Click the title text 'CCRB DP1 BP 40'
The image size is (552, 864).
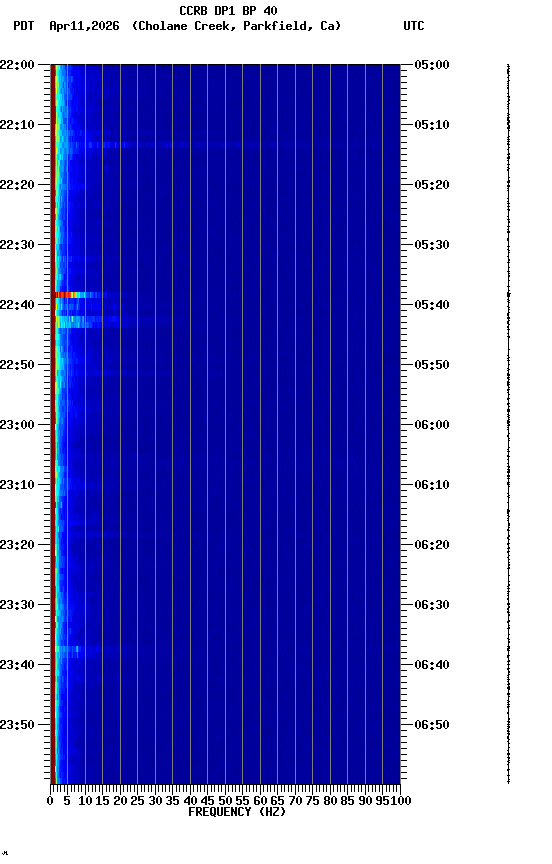click(228, 10)
